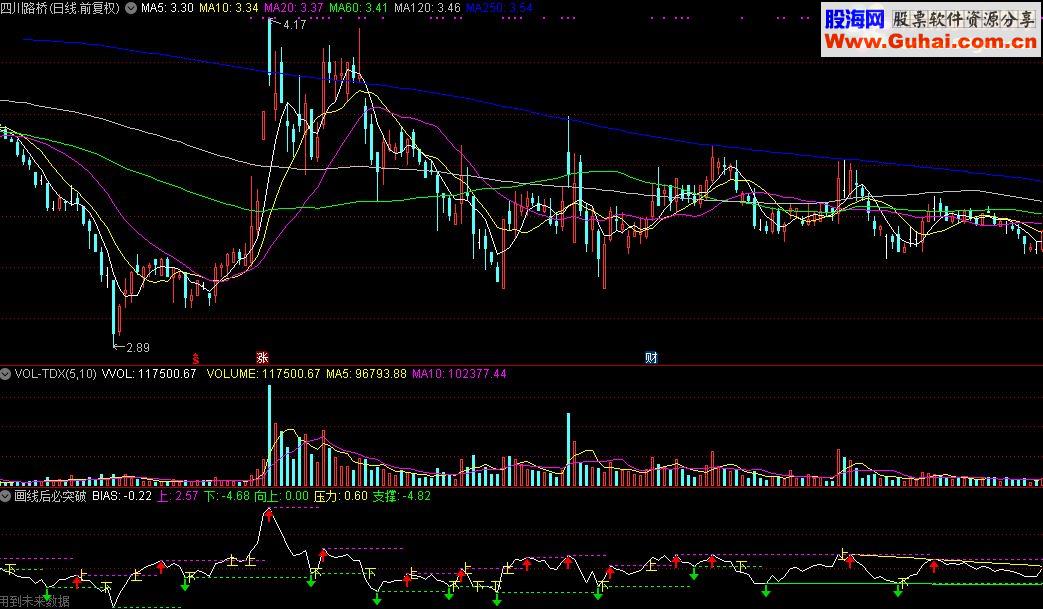Click the 支撑: -4.82 value
The width and height of the screenshot is (1043, 609).
[401, 496]
